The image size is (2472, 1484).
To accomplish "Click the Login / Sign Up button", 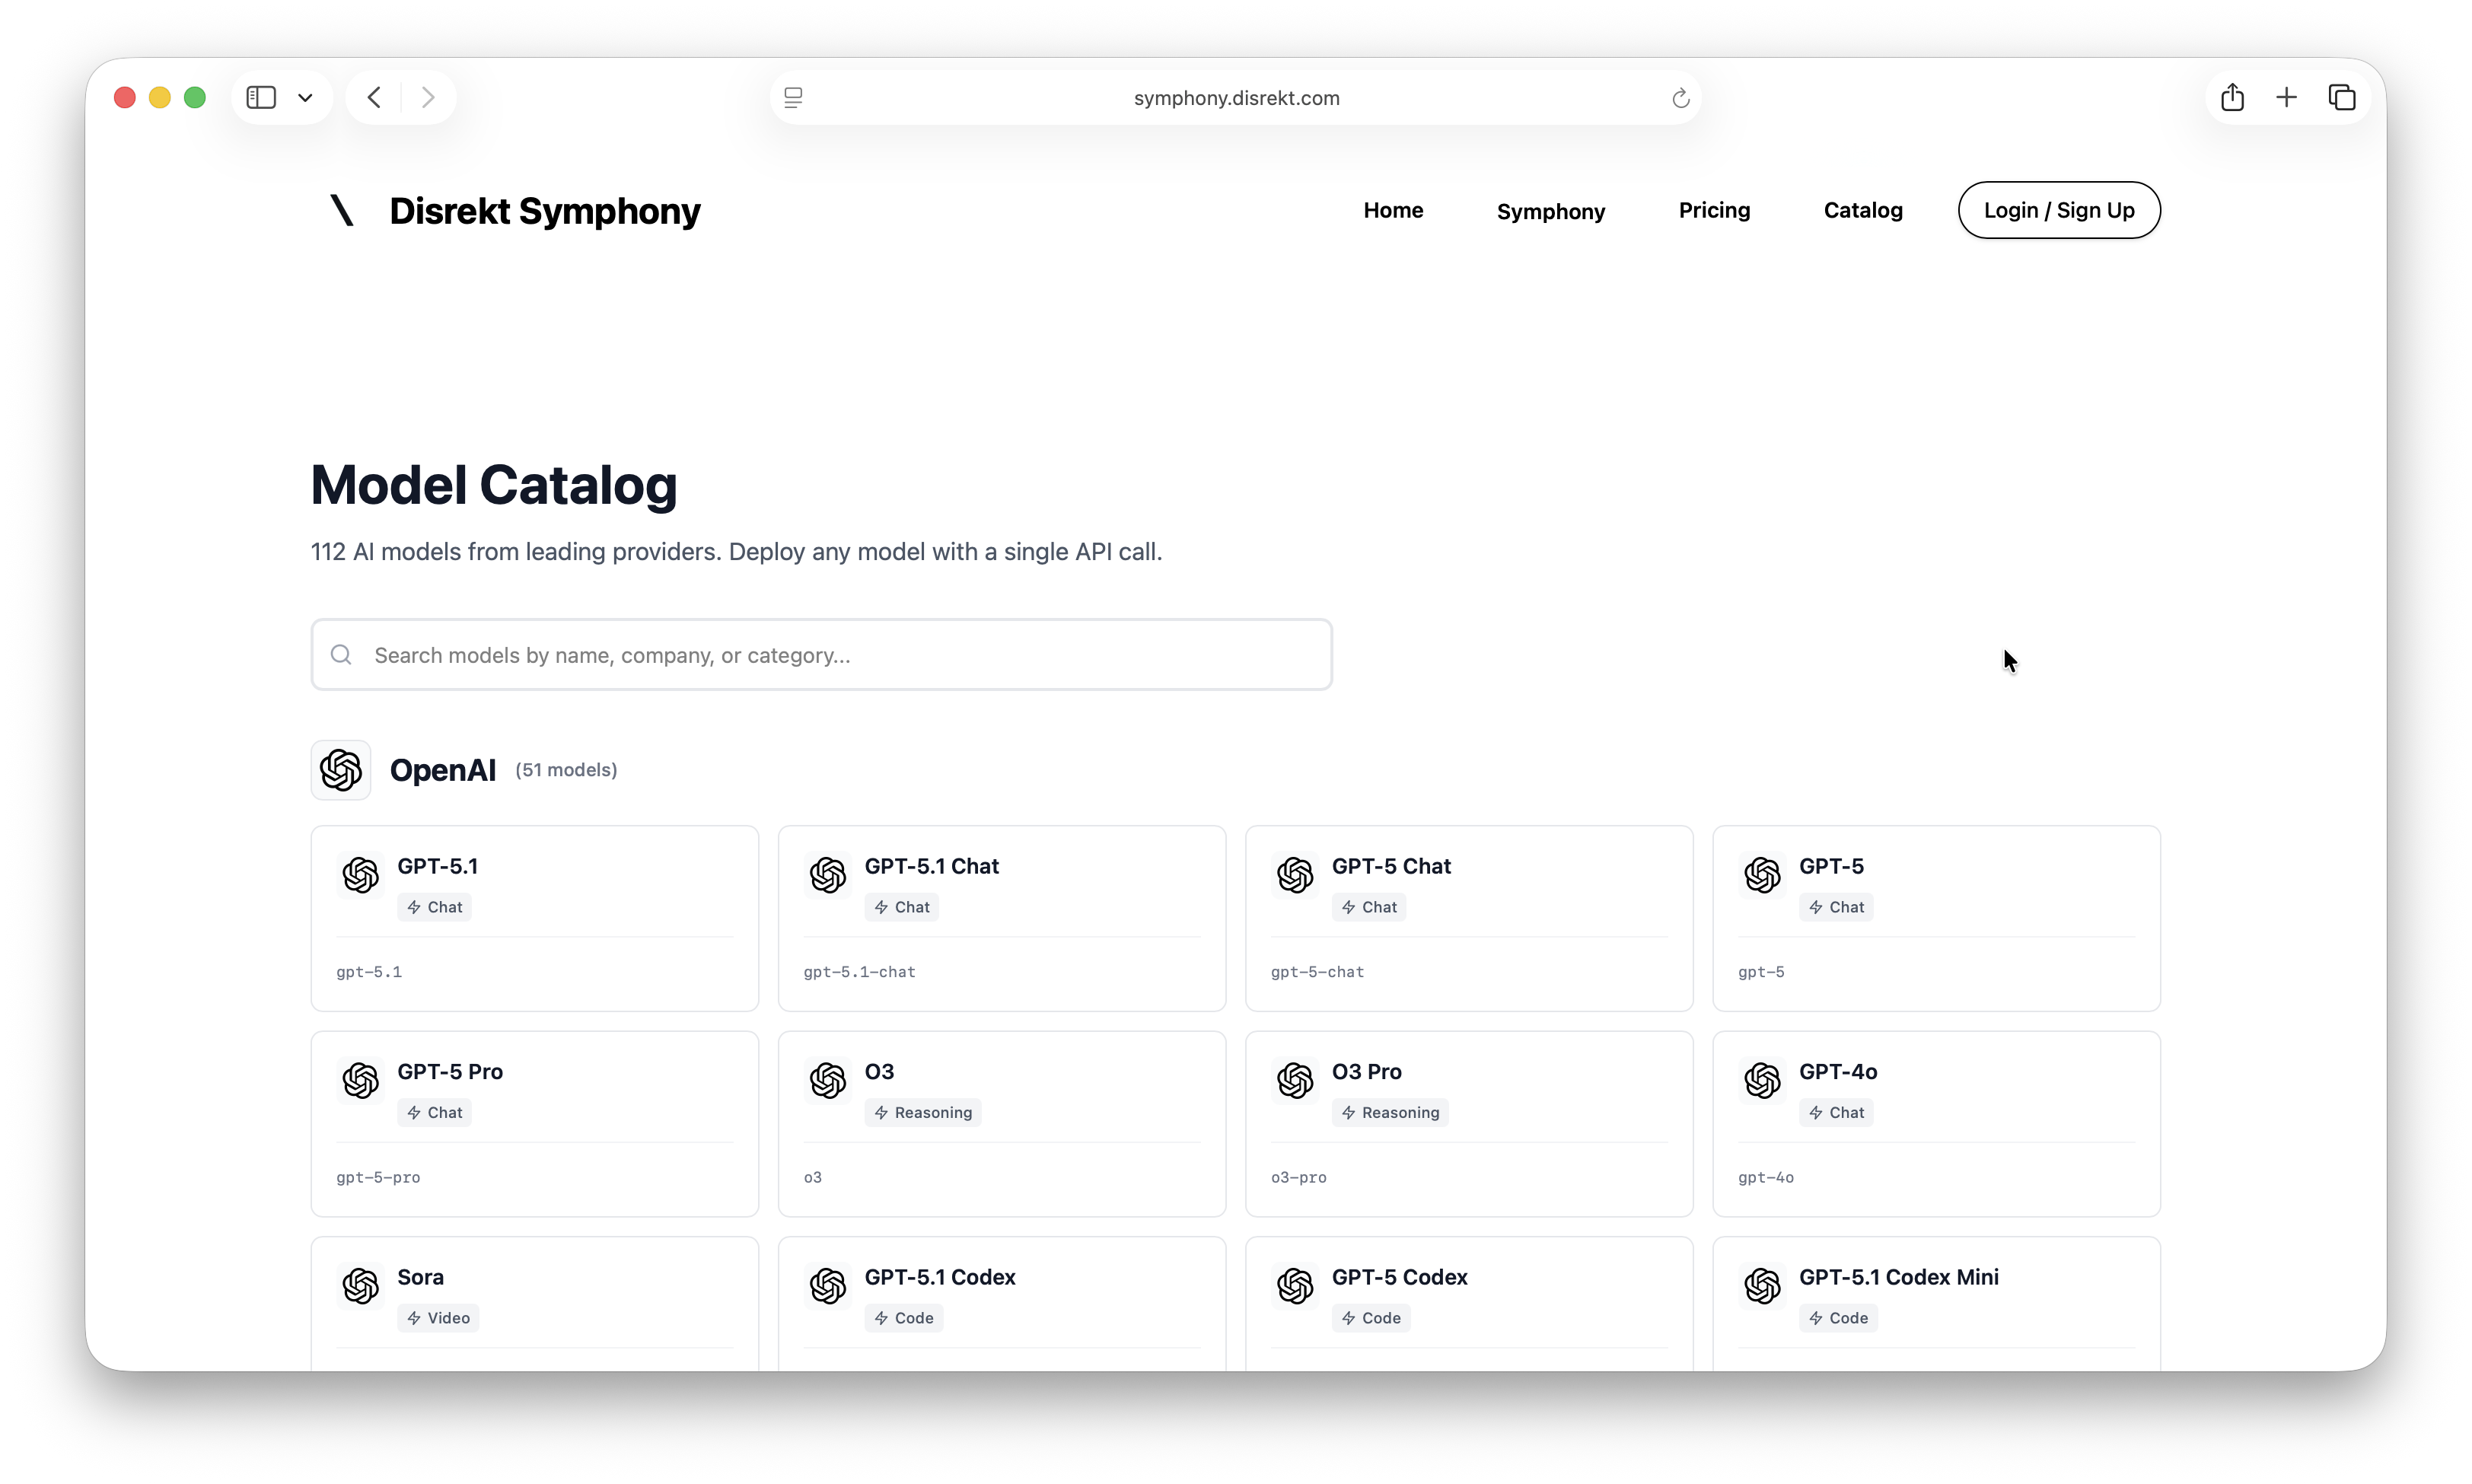I will [2059, 210].
